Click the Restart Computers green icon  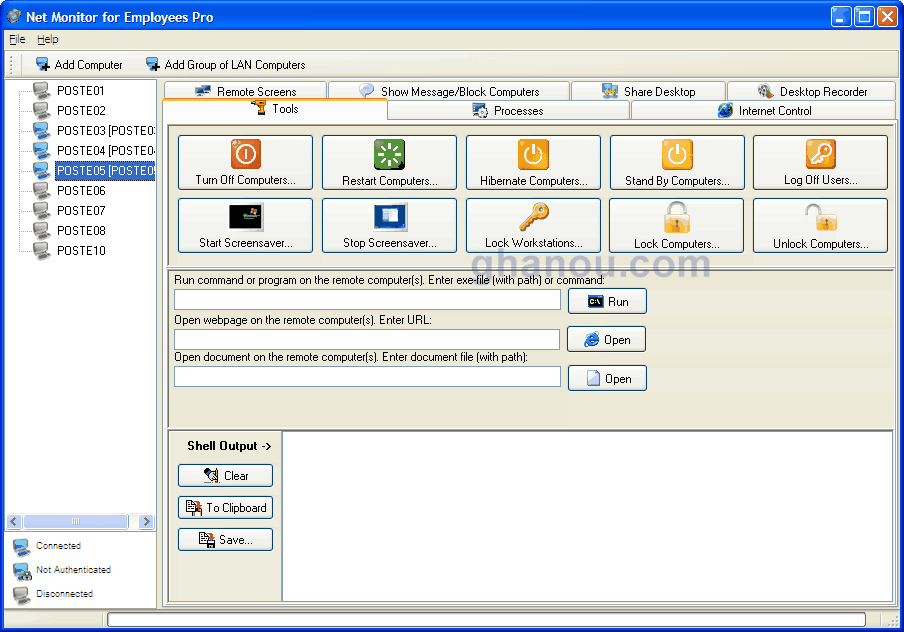pos(389,154)
